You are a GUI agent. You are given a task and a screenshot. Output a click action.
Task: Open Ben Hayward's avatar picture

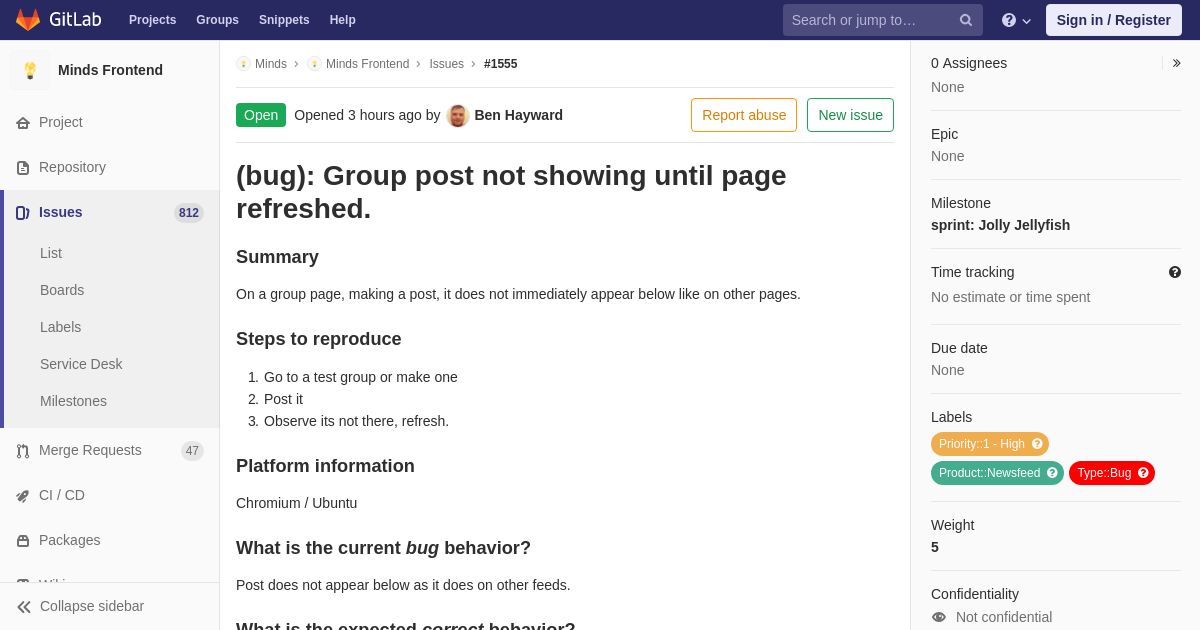coord(458,115)
